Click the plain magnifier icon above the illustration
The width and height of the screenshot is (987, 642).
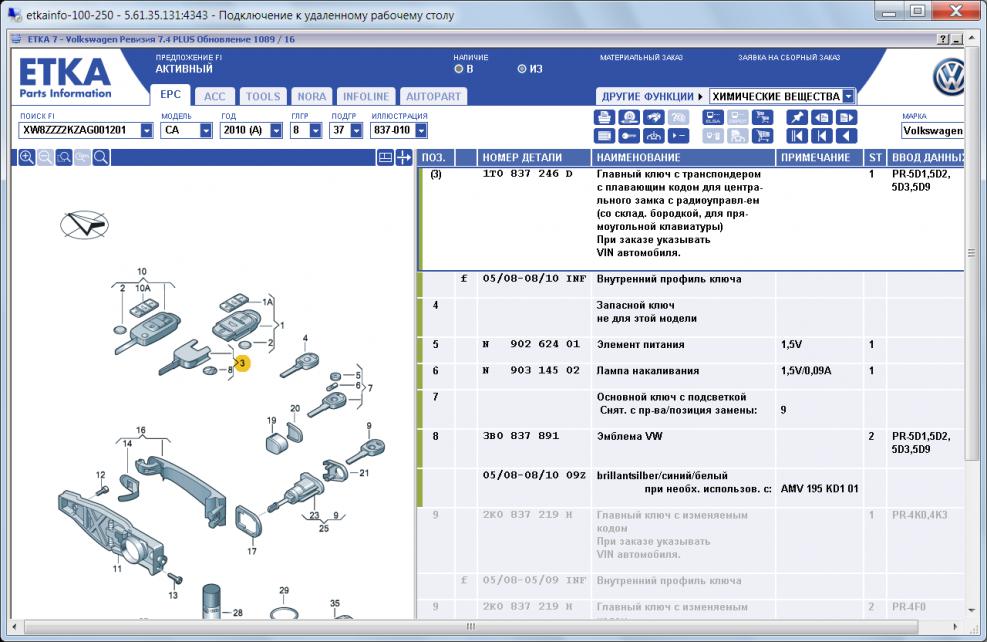pos(101,157)
